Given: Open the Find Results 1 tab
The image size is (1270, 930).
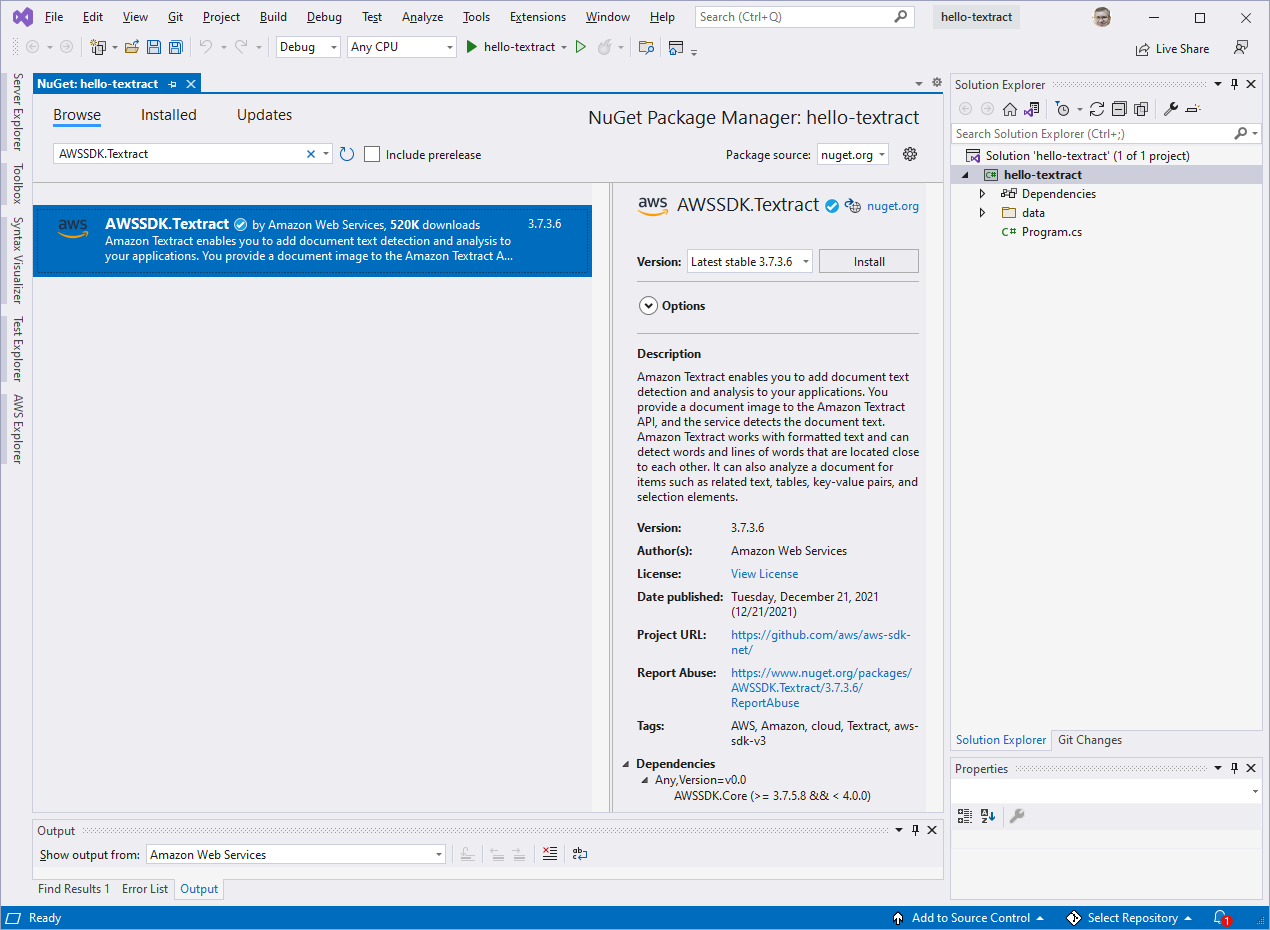Looking at the screenshot, I should tap(74, 889).
